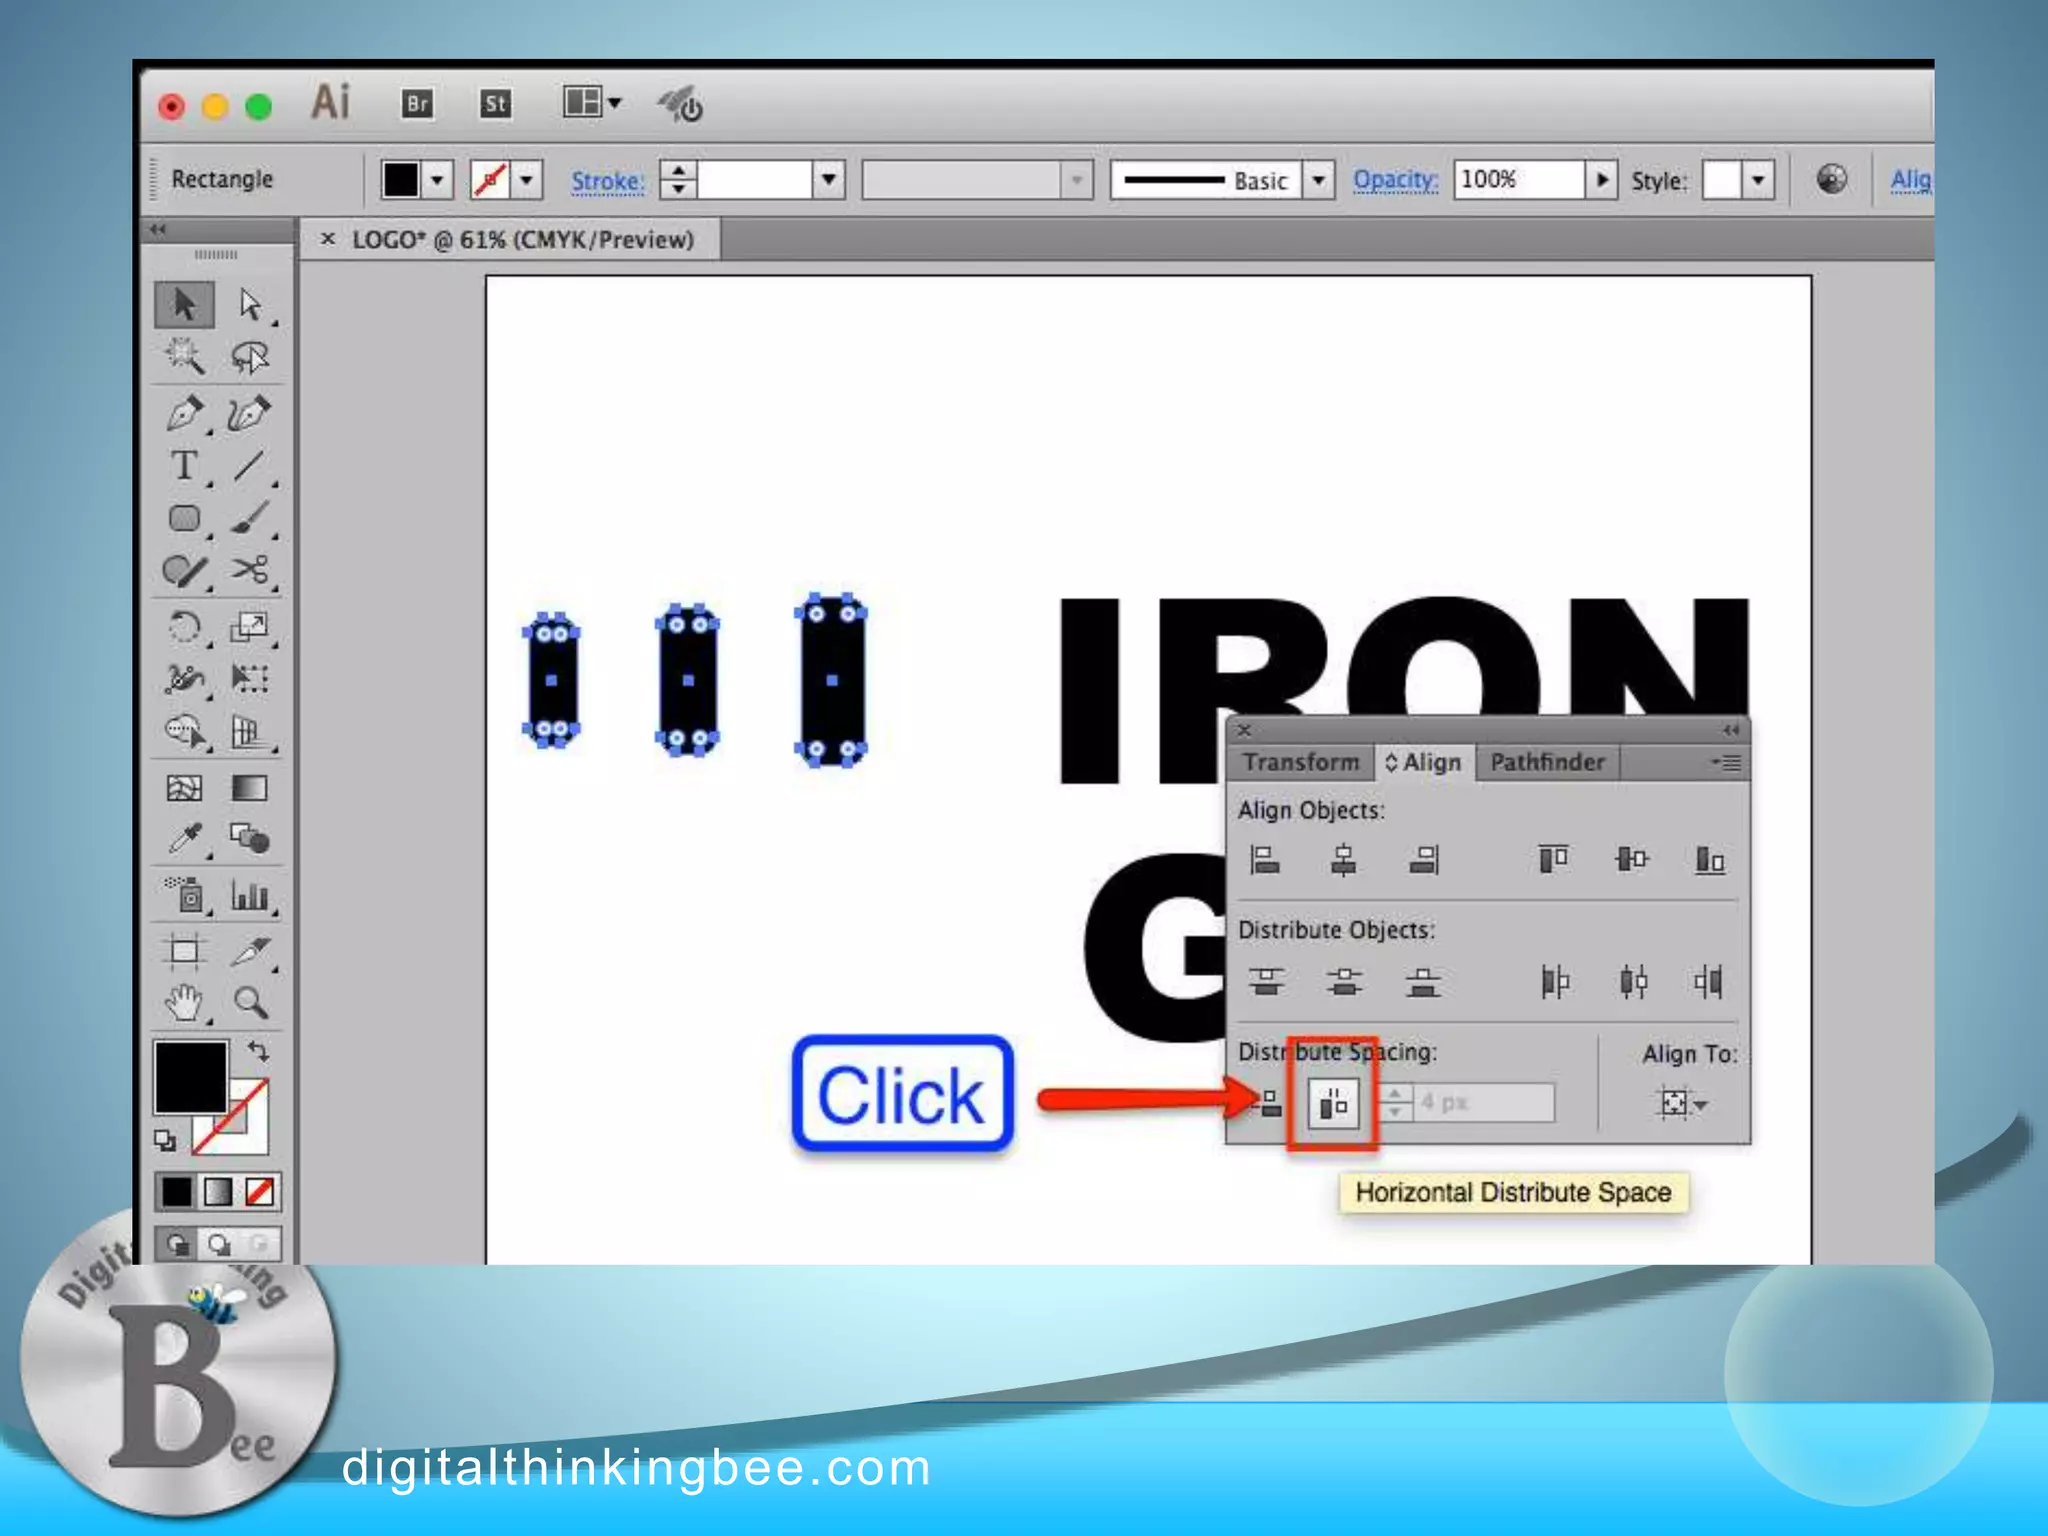
Task: Click the Stroke link label
Action: tap(607, 181)
